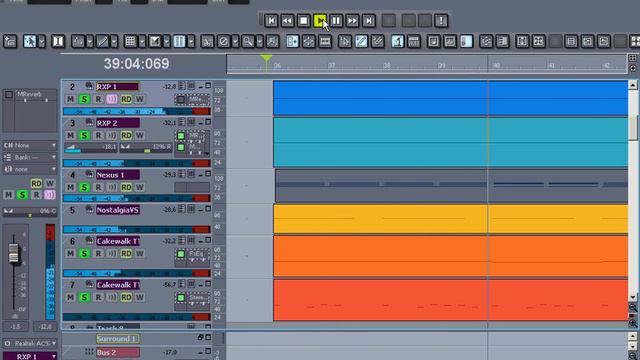The image size is (640, 360).
Task: Open Mute tool options dropdown arrow
Action: pyautogui.click(x=235, y=41)
